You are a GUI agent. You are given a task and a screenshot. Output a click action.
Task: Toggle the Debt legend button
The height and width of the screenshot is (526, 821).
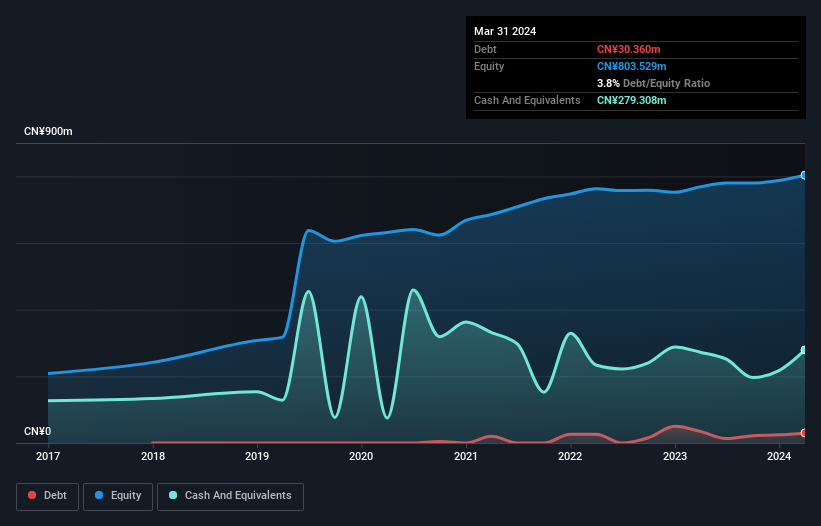(47, 496)
